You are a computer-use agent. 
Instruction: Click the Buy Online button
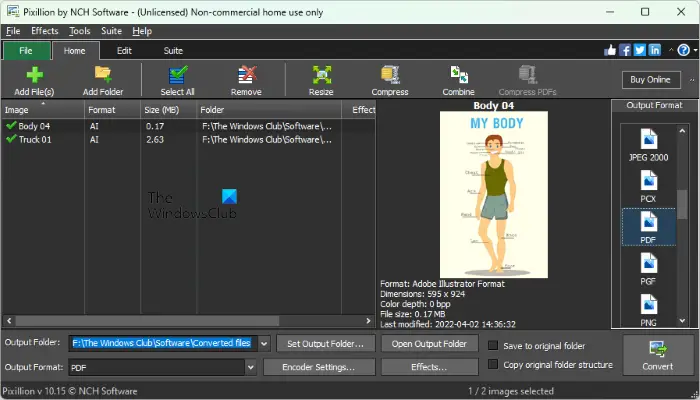click(651, 79)
